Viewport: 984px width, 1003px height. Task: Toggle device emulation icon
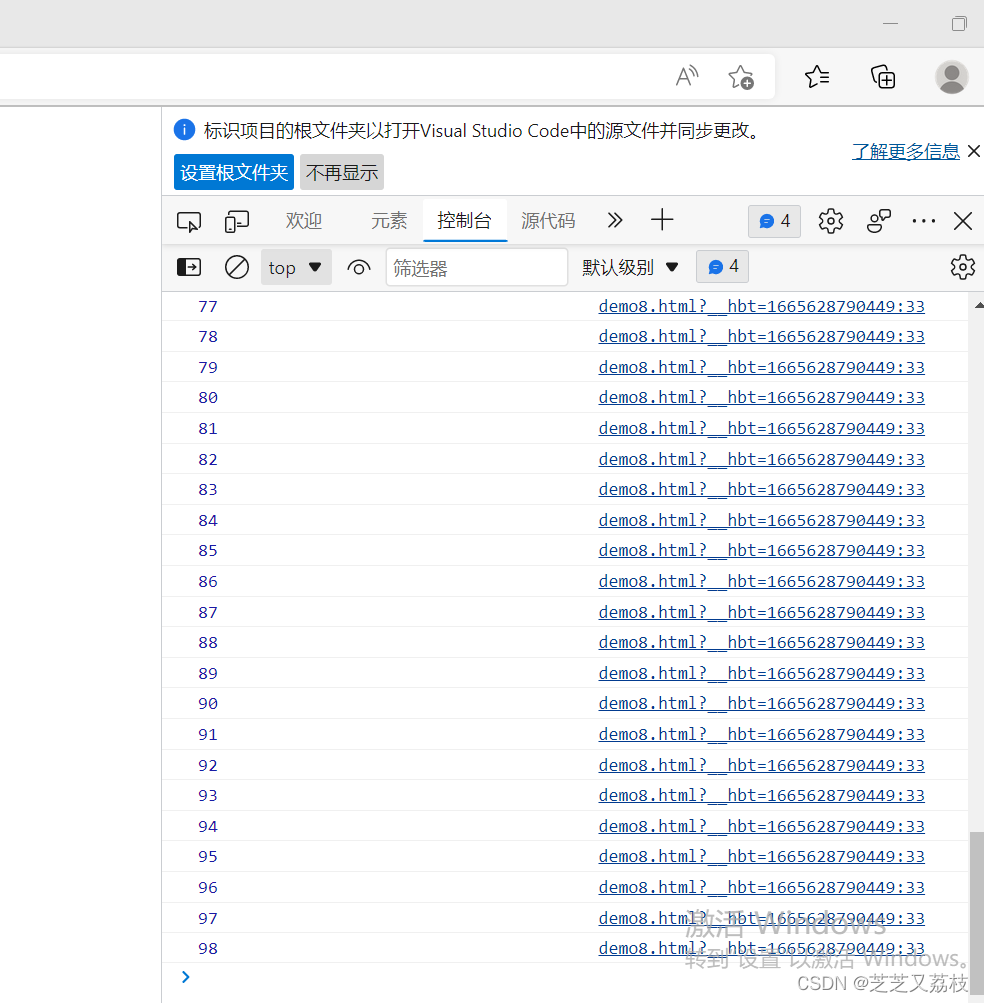pos(237,221)
